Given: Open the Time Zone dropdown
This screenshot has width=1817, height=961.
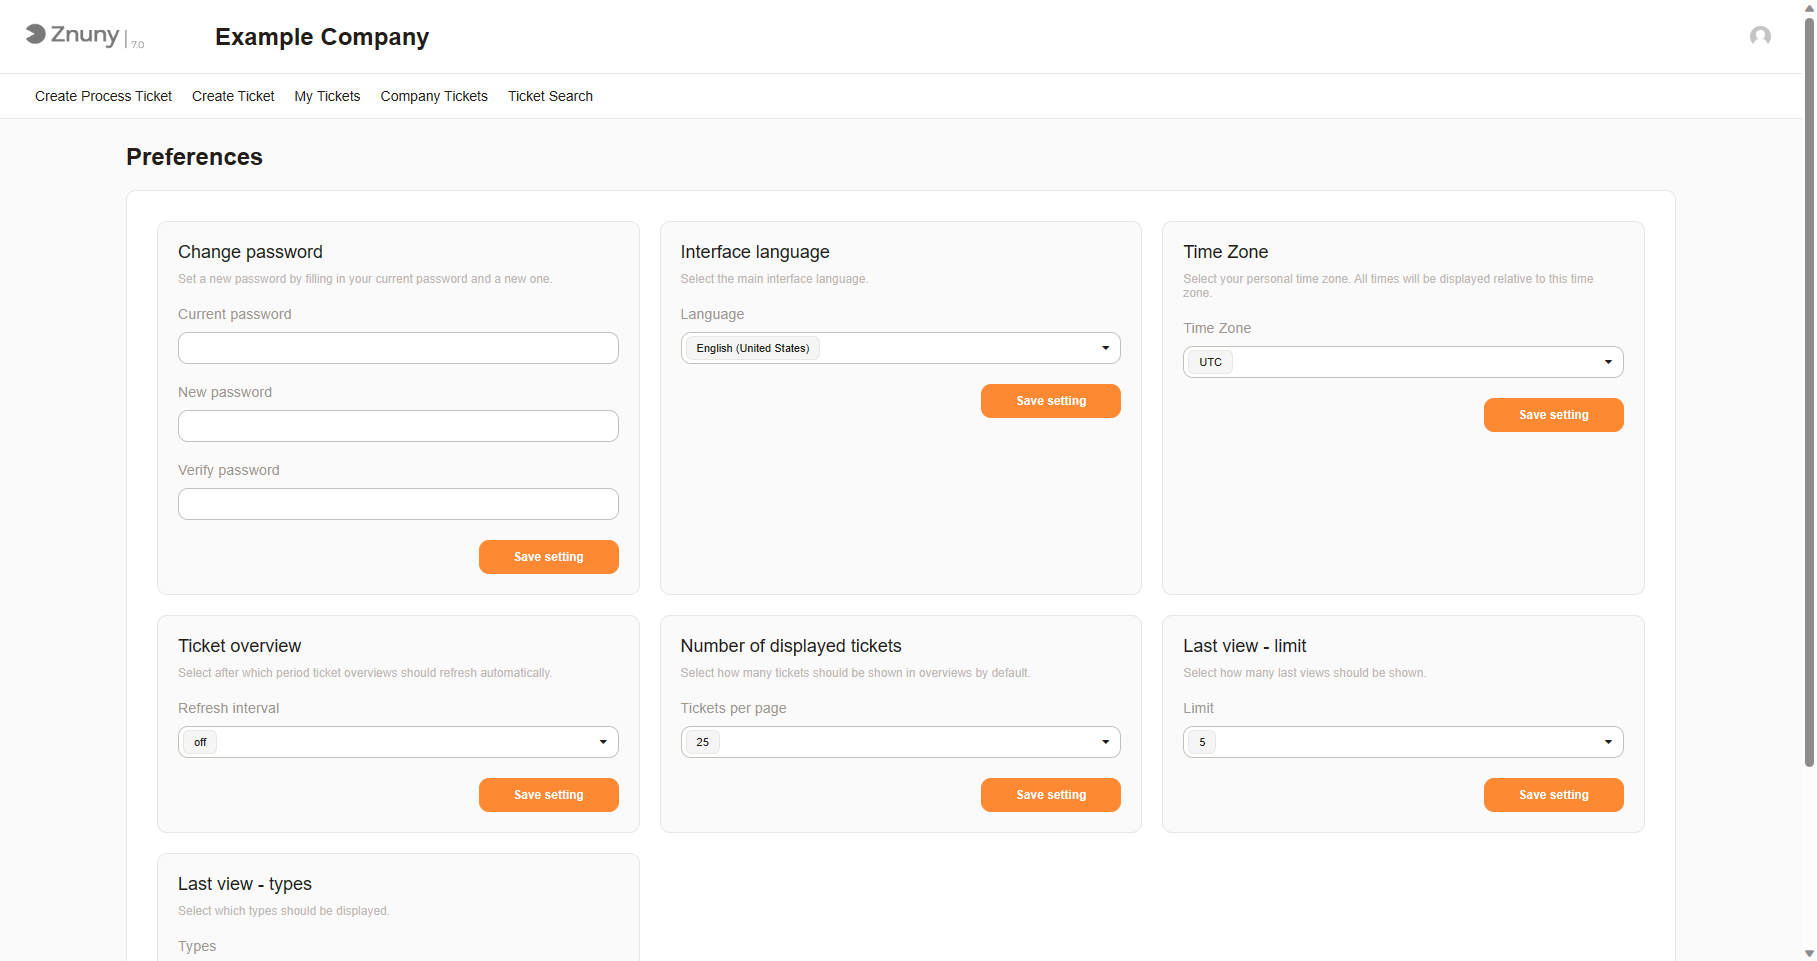Looking at the screenshot, I should click(1607, 361).
